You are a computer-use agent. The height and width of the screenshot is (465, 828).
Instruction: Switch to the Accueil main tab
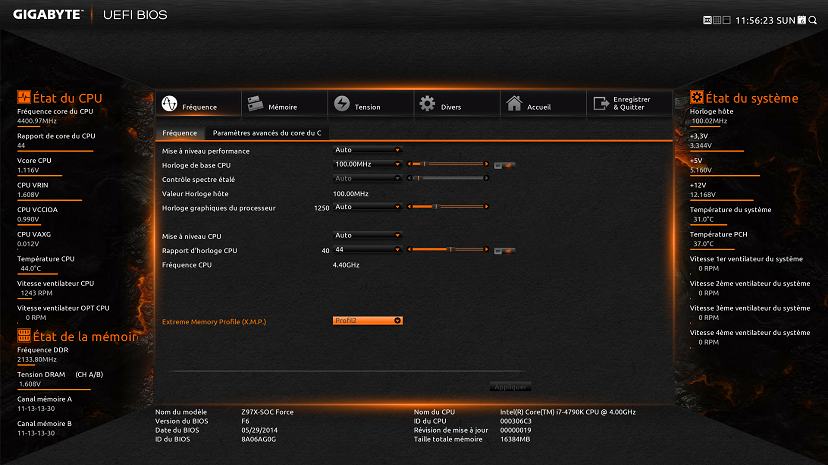tap(543, 103)
